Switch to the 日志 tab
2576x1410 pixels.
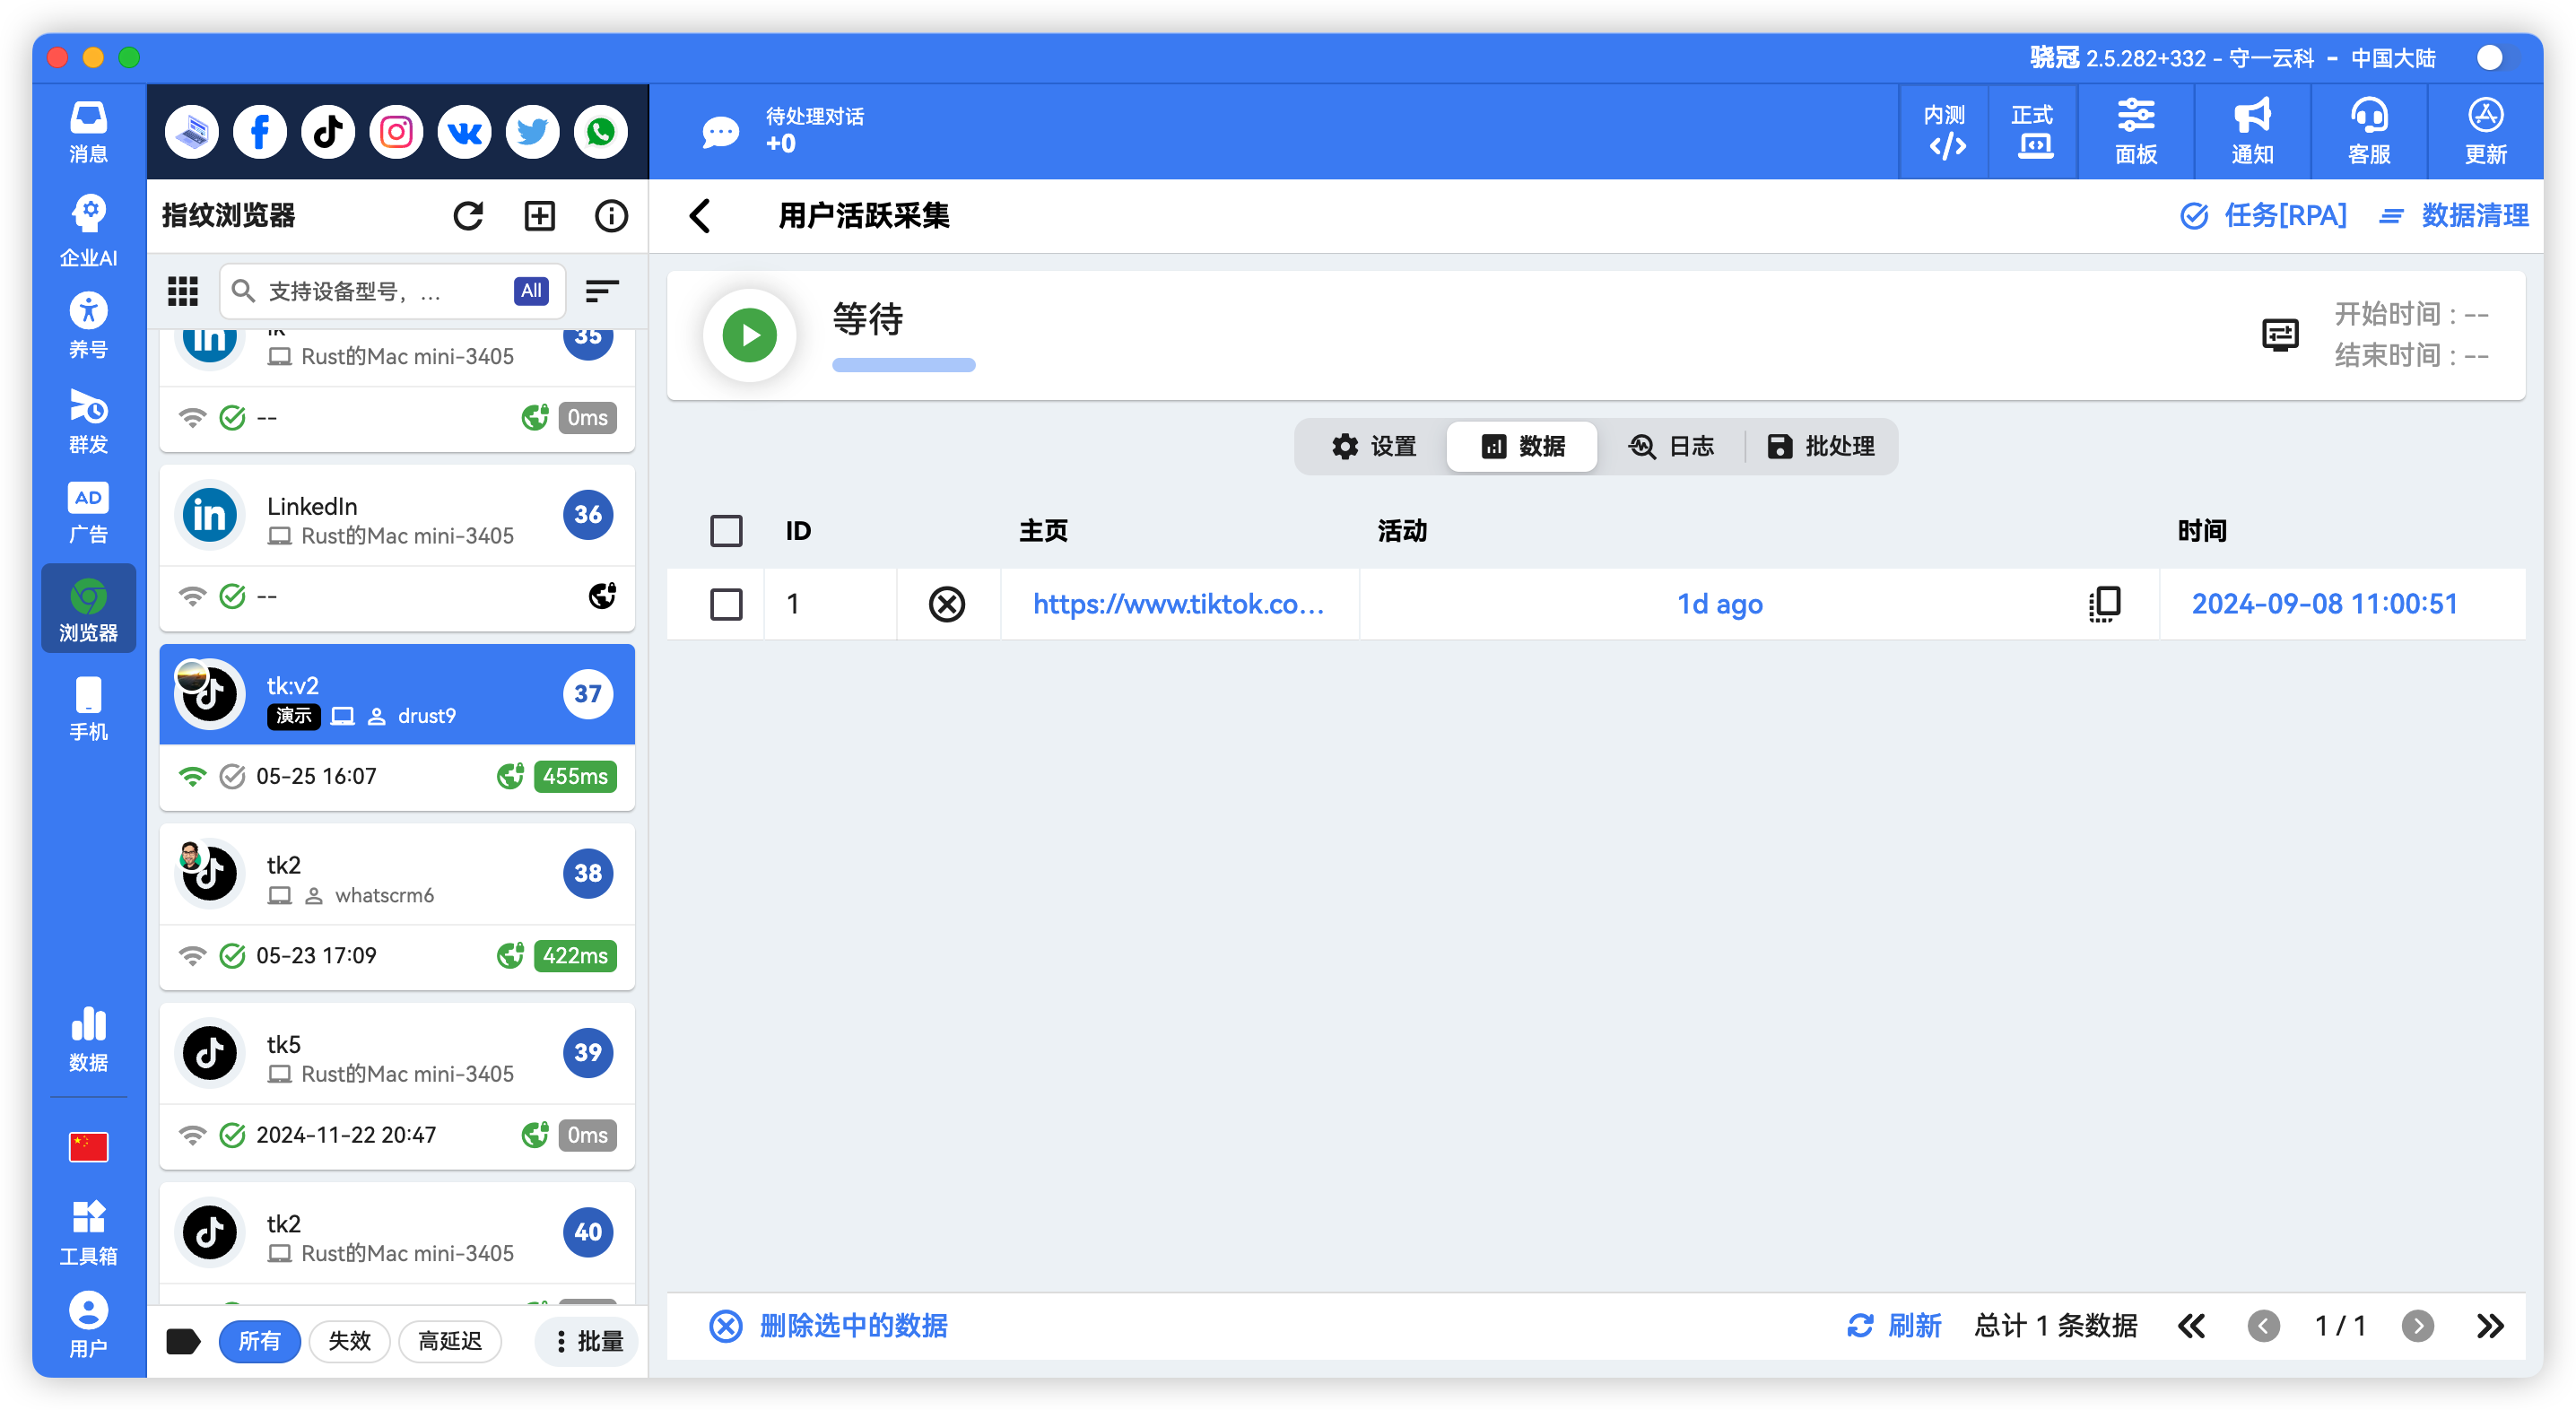(x=1673, y=447)
